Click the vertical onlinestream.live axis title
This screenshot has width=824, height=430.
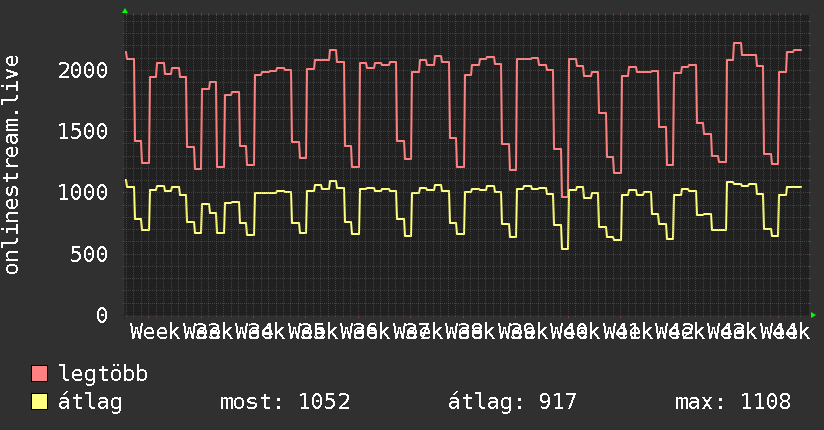click(x=12, y=165)
